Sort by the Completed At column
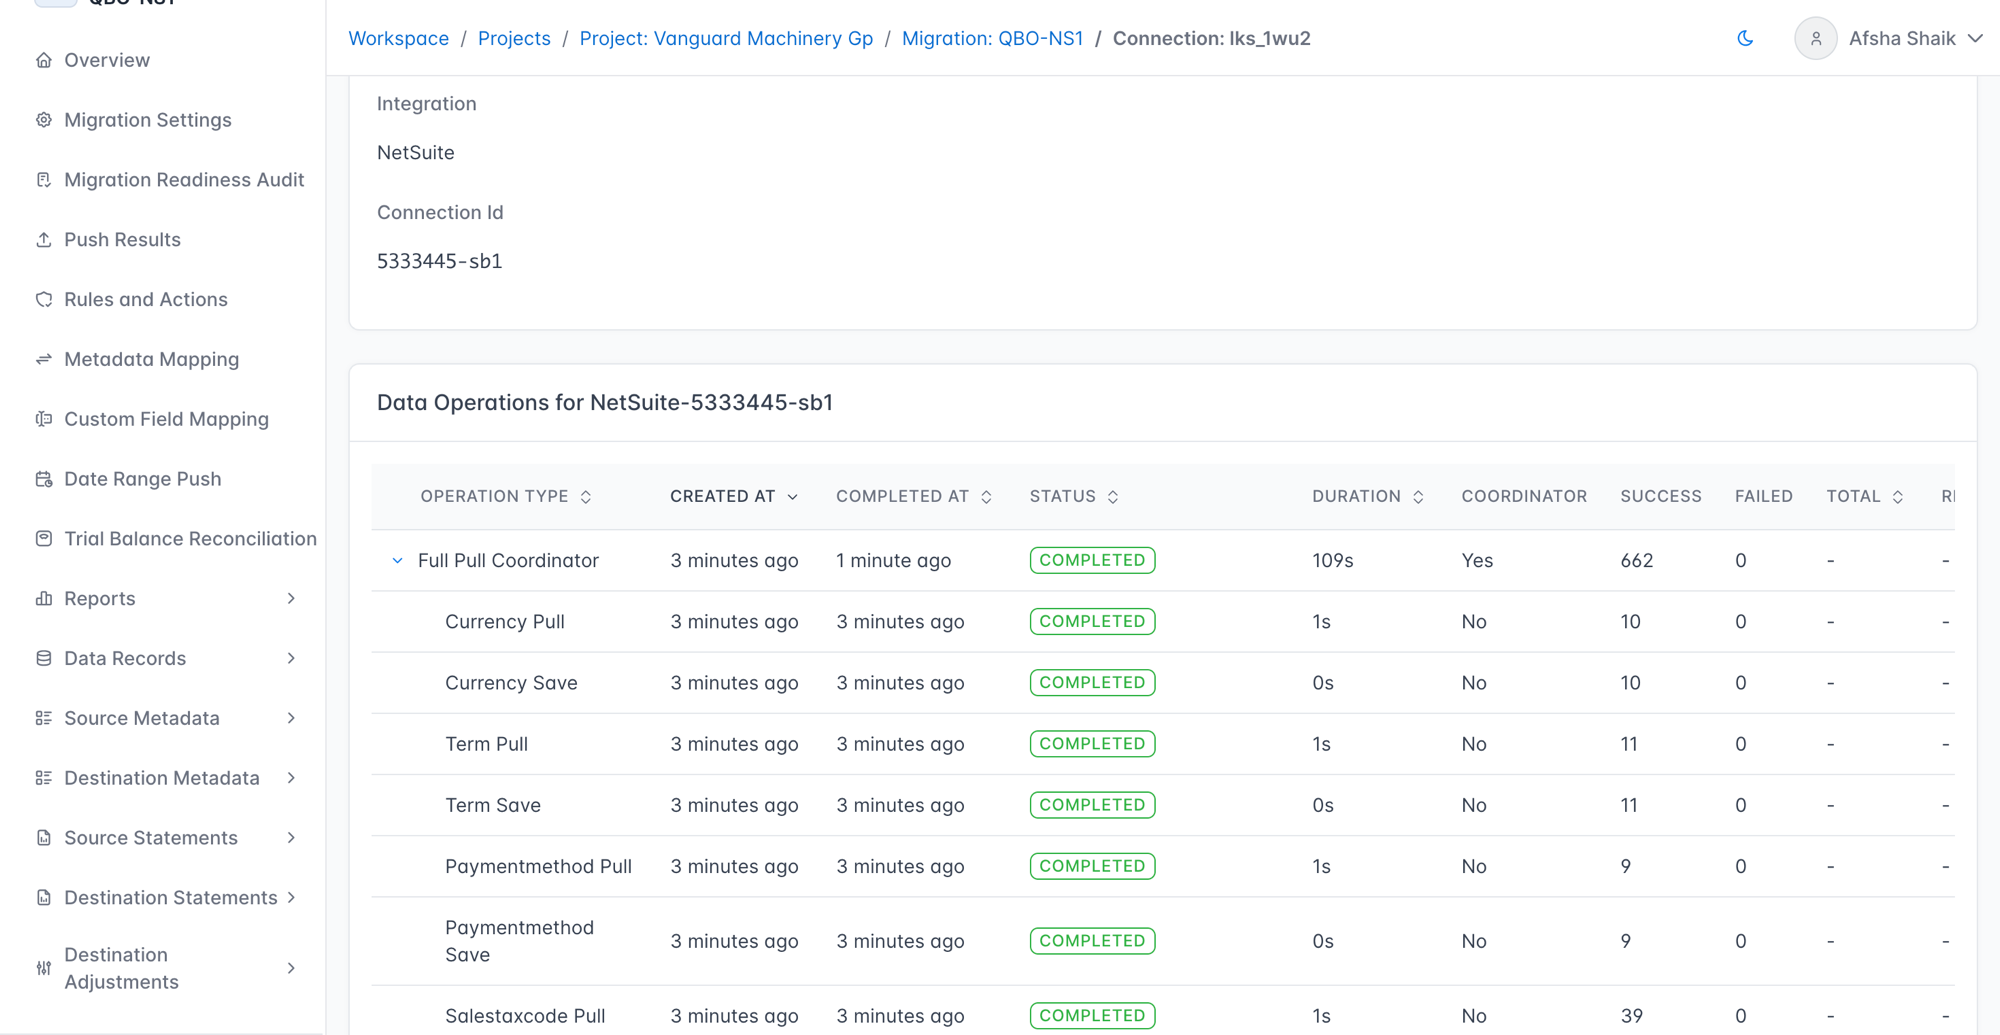The width and height of the screenshot is (2000, 1035). point(914,497)
